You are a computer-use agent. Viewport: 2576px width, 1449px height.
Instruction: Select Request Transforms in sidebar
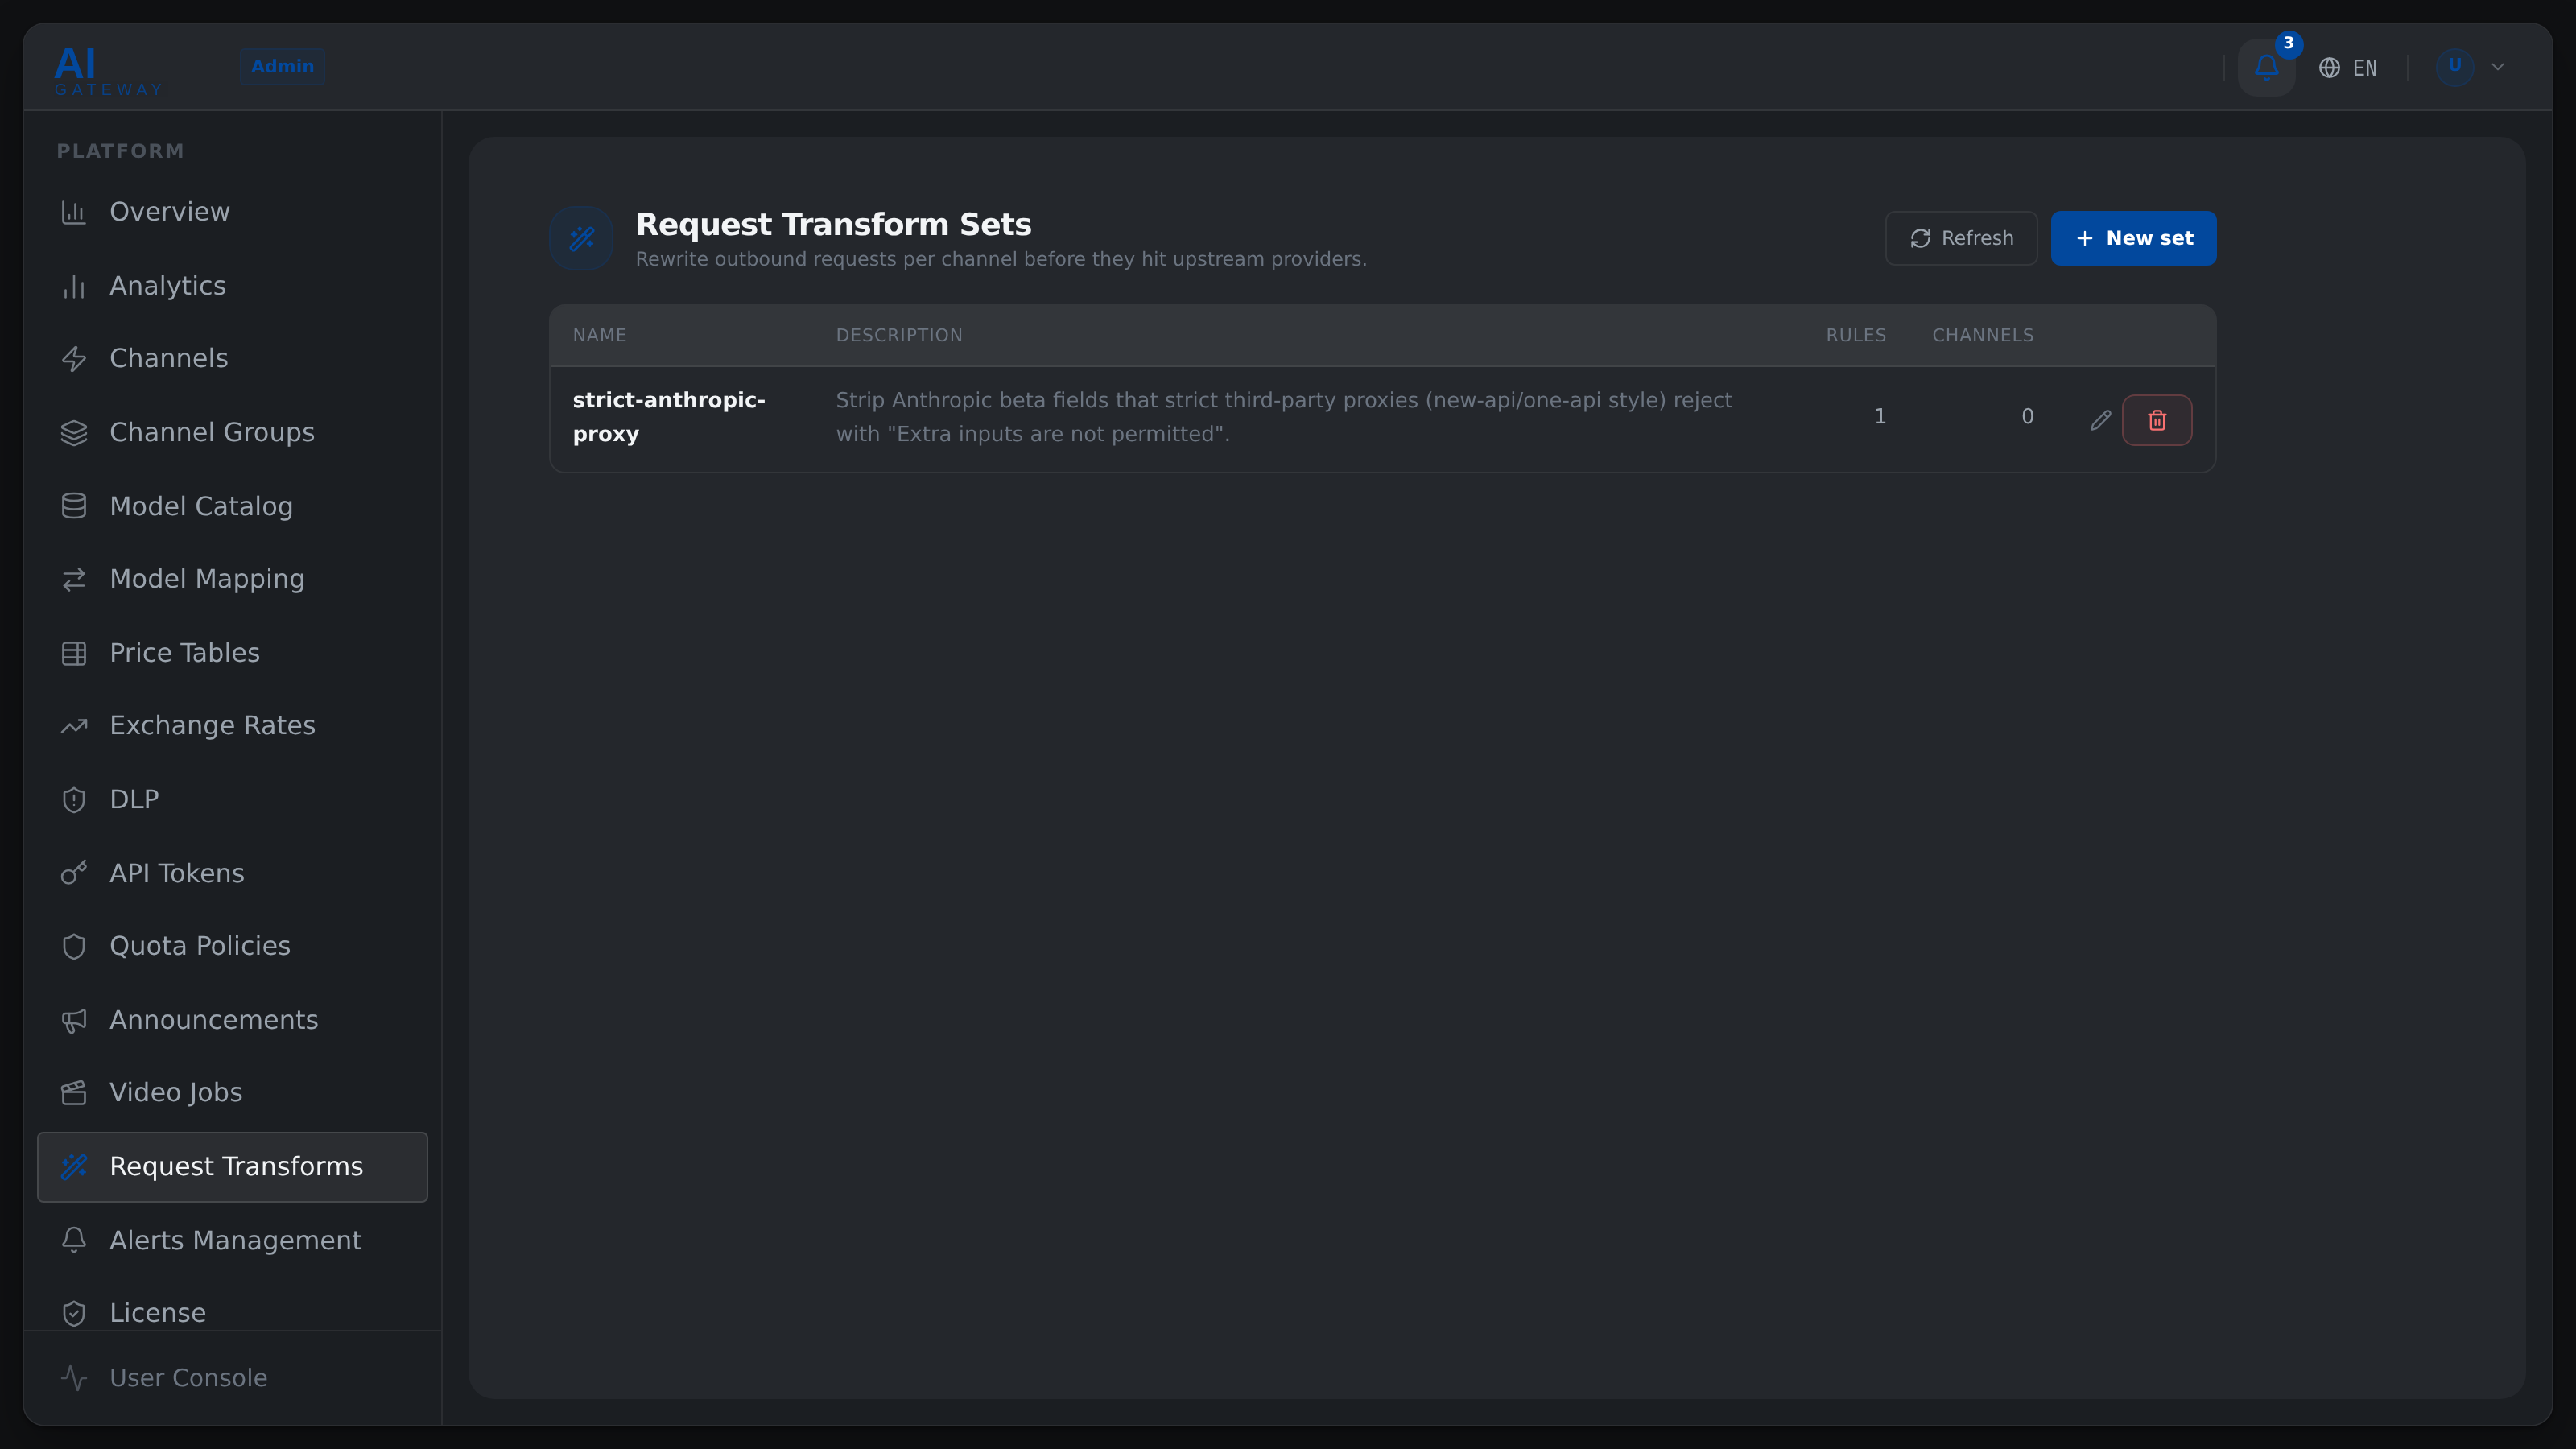(232, 1167)
